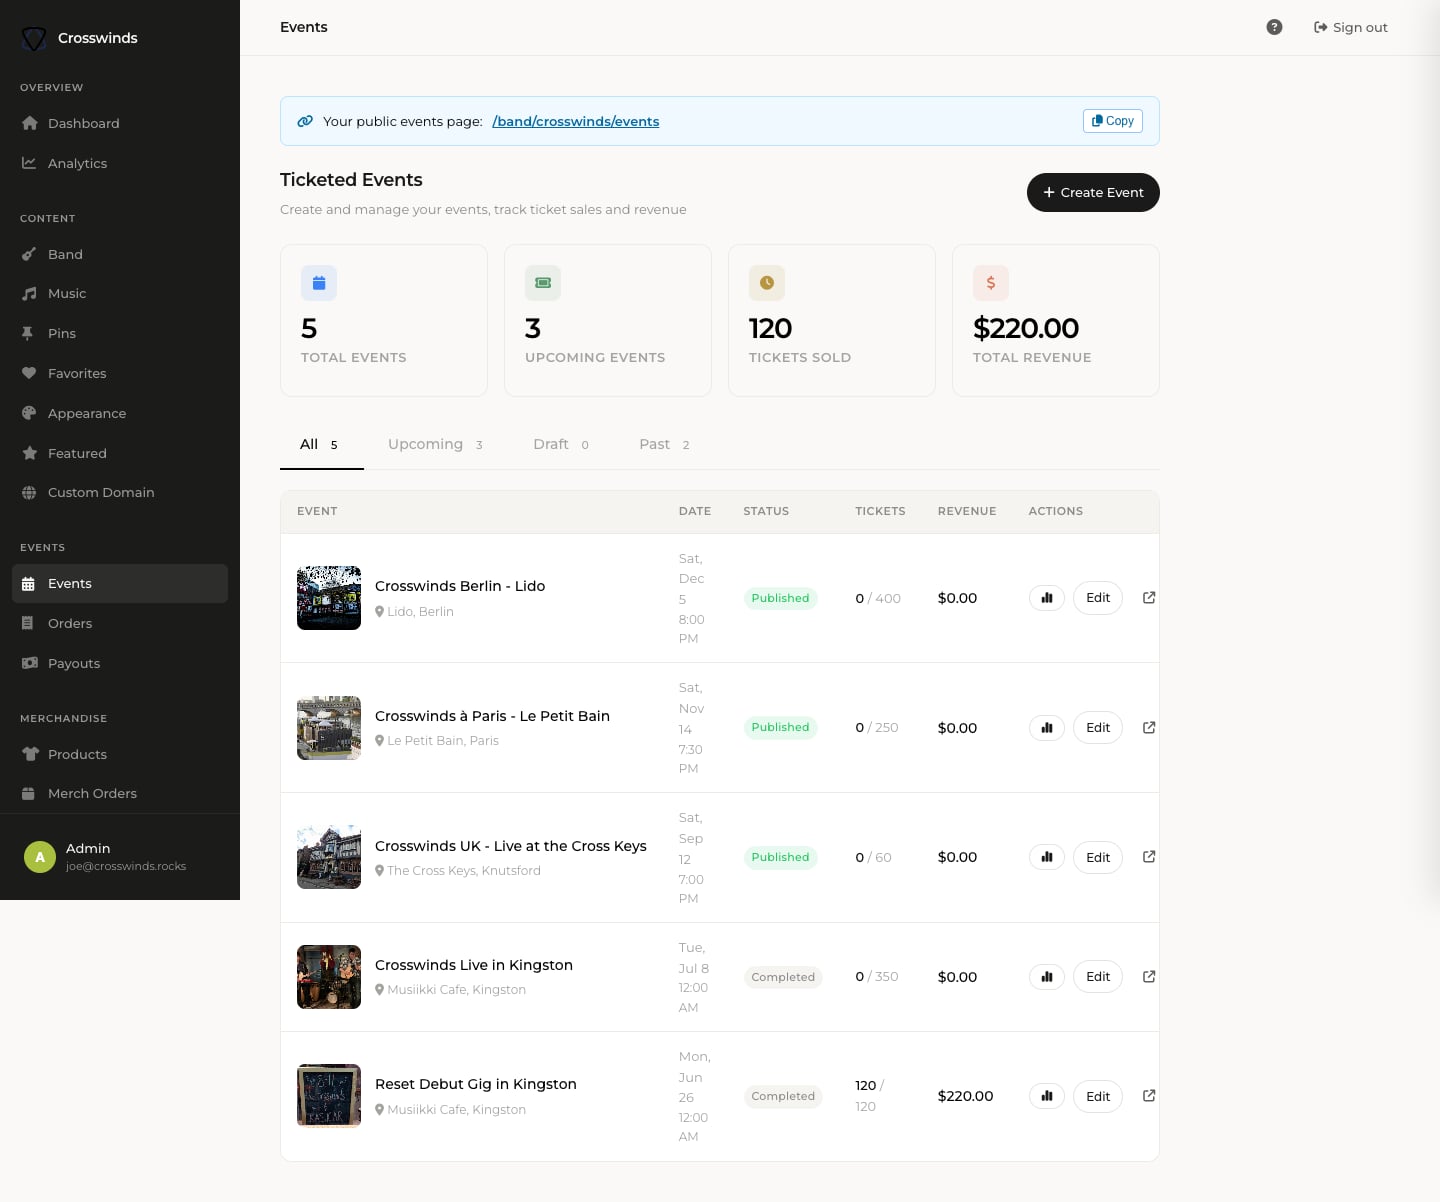Open the help question mark icon
This screenshot has height=1202, width=1440.
[x=1274, y=27]
